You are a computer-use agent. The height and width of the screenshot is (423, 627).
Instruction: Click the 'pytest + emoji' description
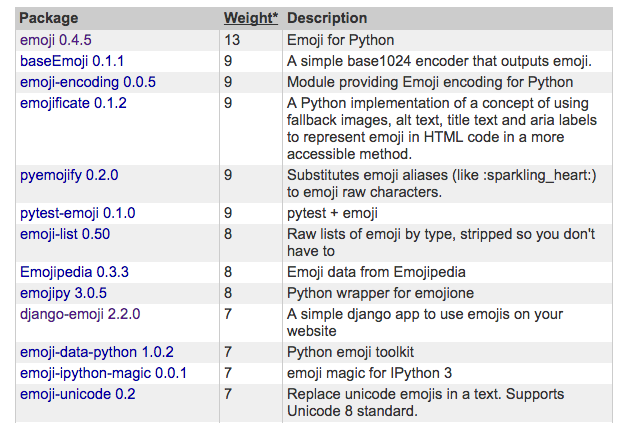click(x=332, y=213)
